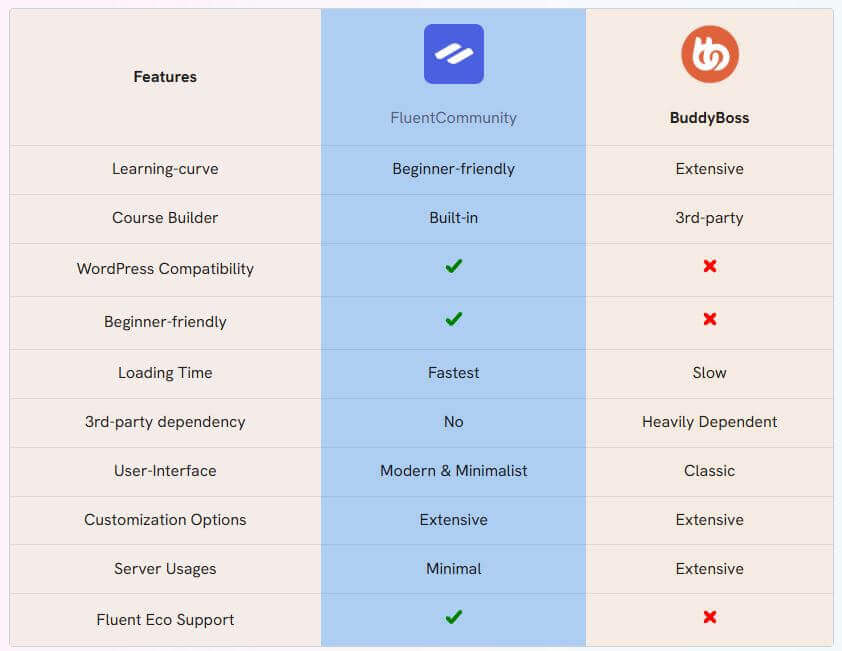Click the 3rd-party cell under BuddyBoss
Screen dimensions: 842x651
tap(709, 219)
